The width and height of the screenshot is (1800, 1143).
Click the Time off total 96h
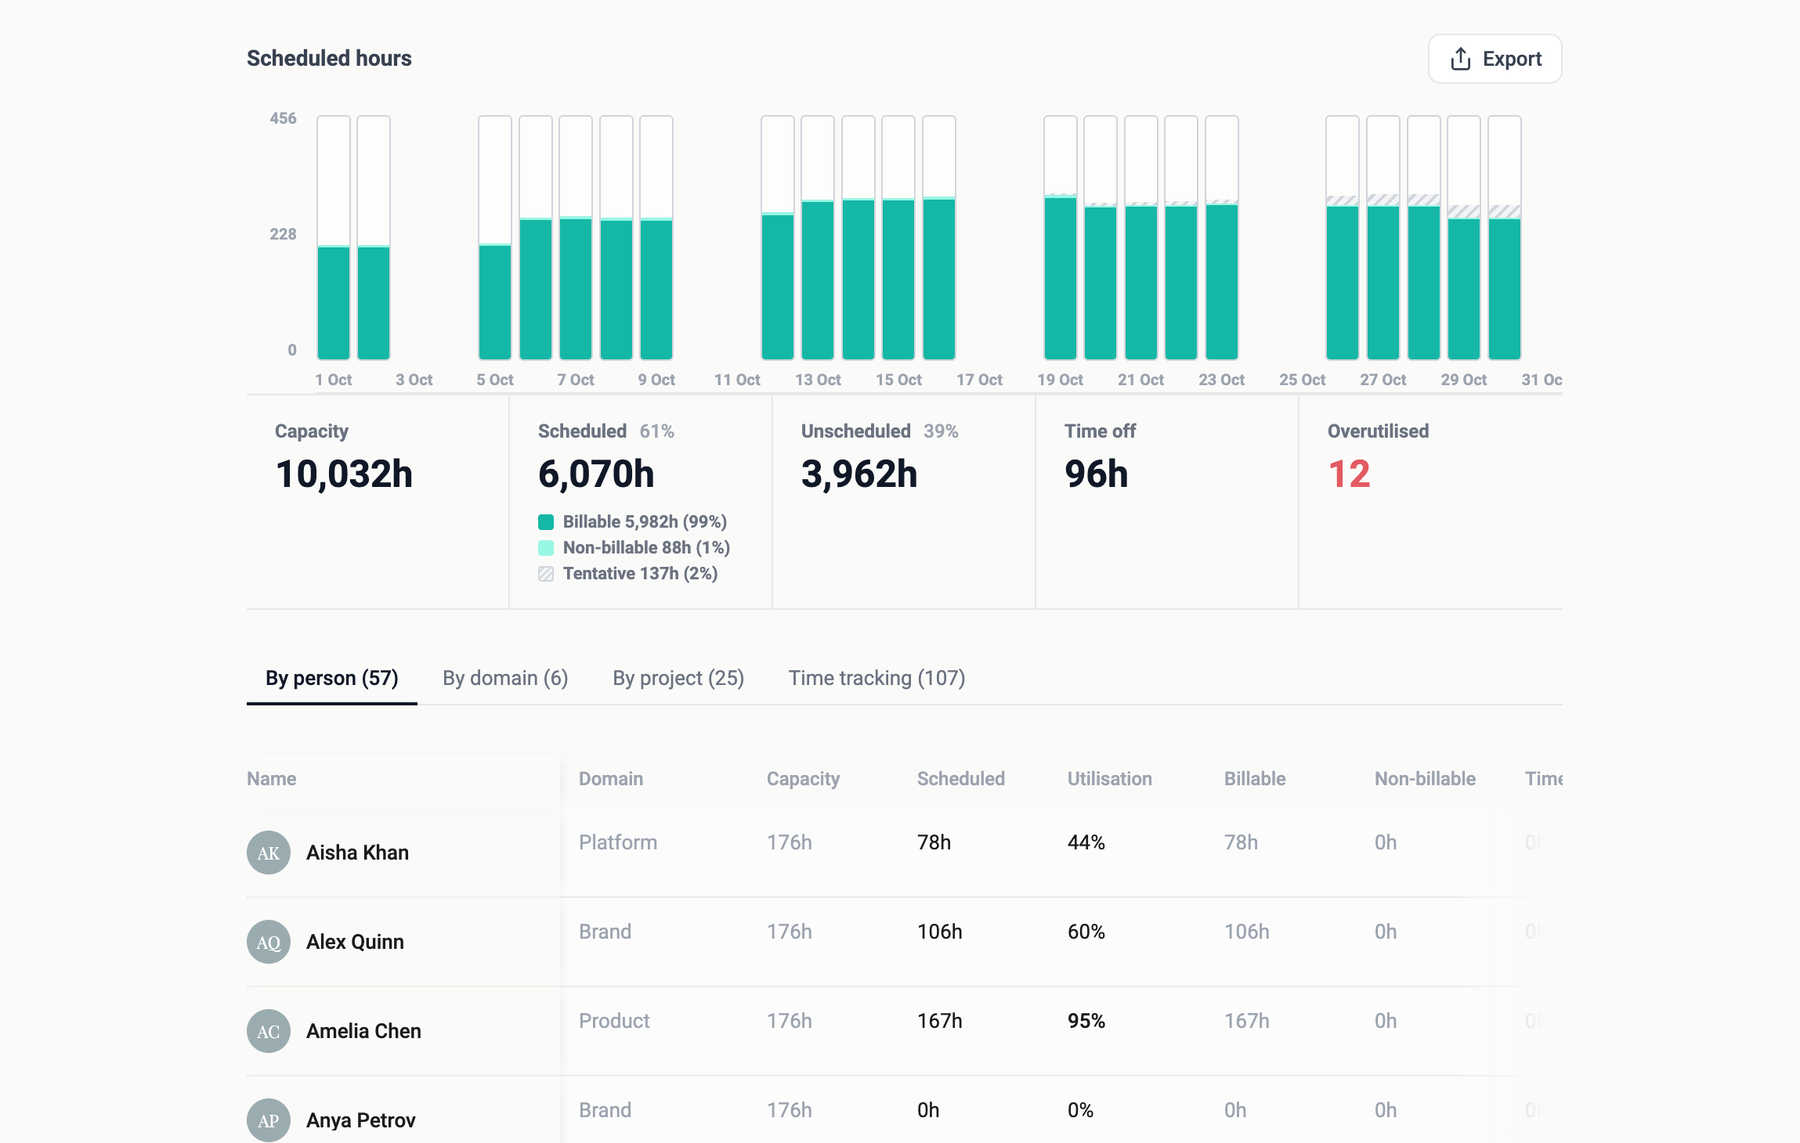1096,474
